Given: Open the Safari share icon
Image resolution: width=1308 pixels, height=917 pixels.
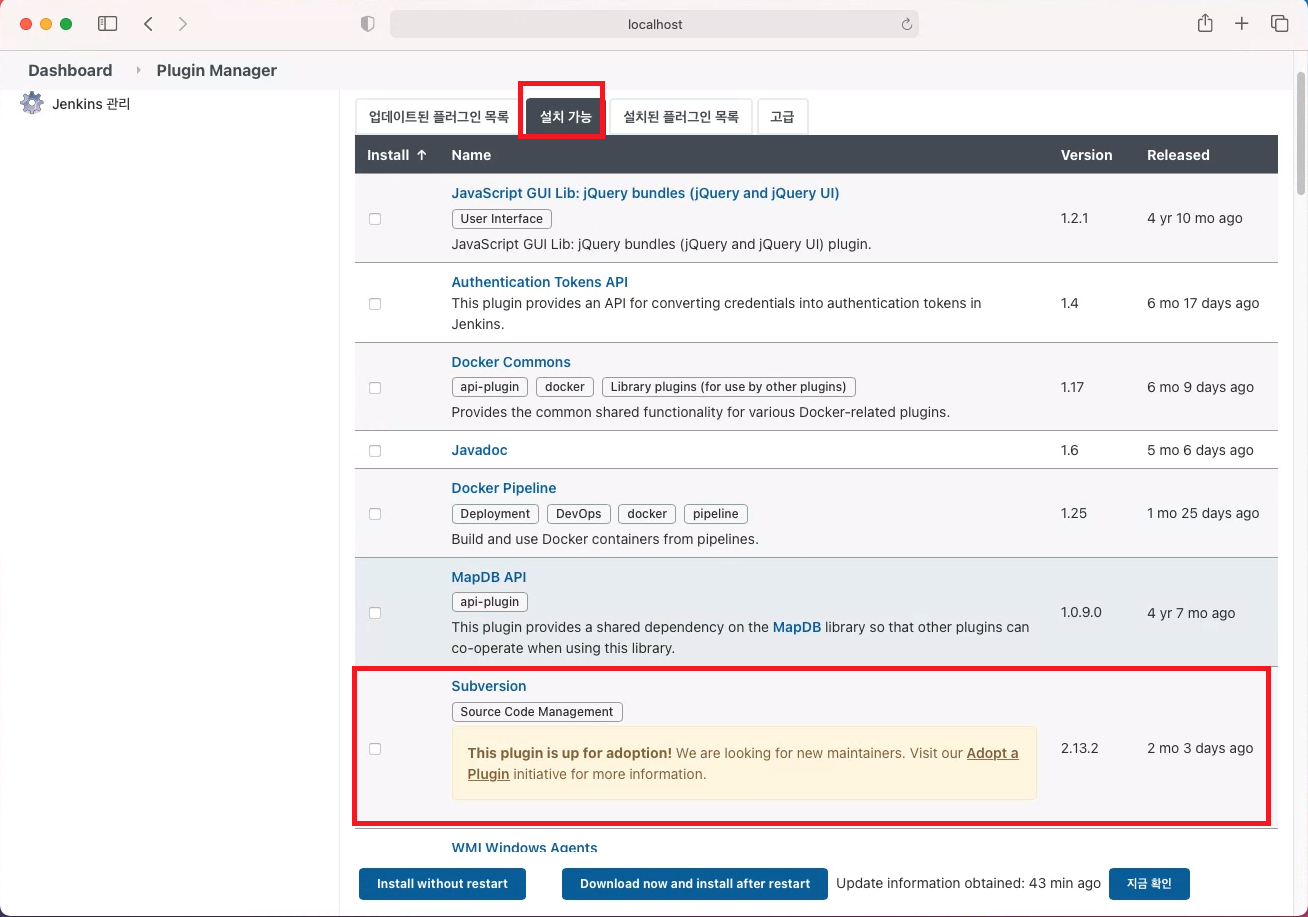Looking at the screenshot, I should [x=1206, y=23].
